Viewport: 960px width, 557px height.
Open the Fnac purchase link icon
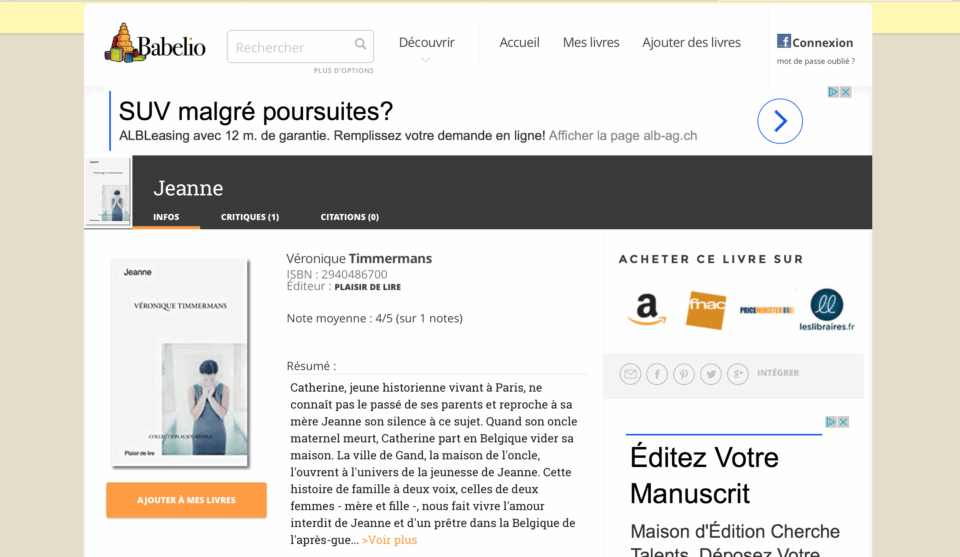pos(706,310)
